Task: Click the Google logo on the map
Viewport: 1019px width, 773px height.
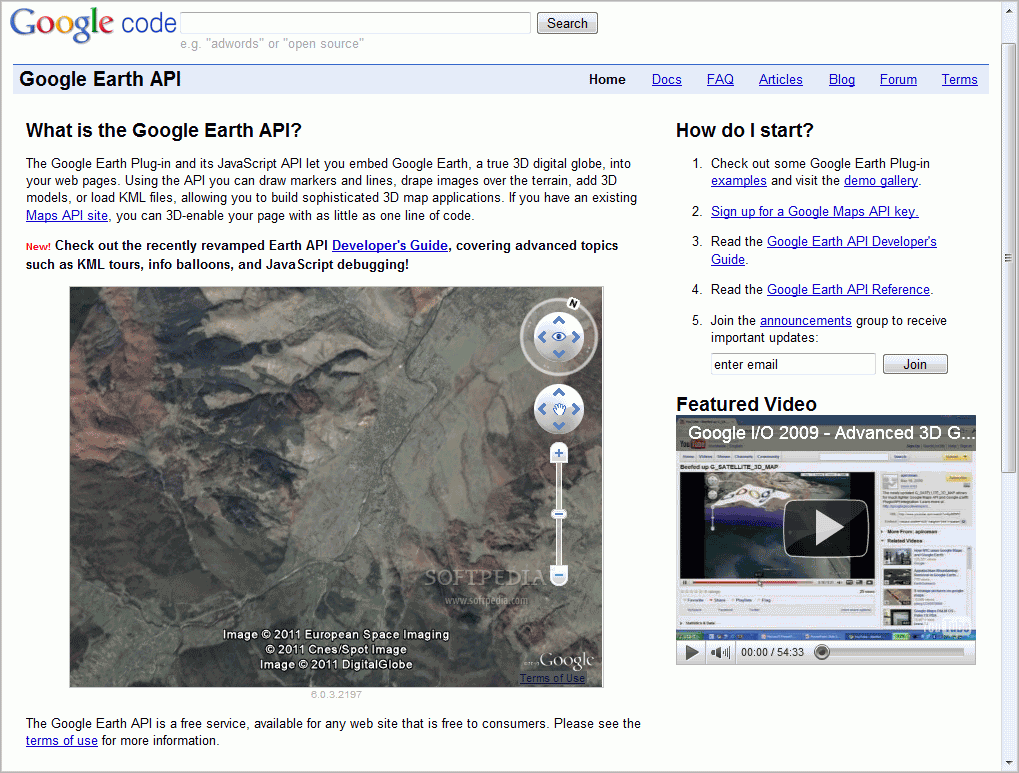Action: click(566, 660)
